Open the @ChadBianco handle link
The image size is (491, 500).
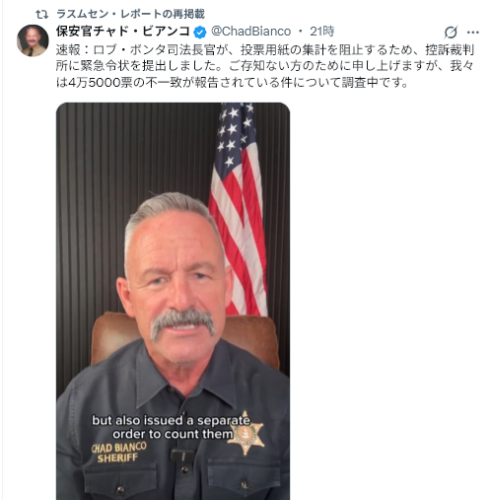click(x=251, y=31)
